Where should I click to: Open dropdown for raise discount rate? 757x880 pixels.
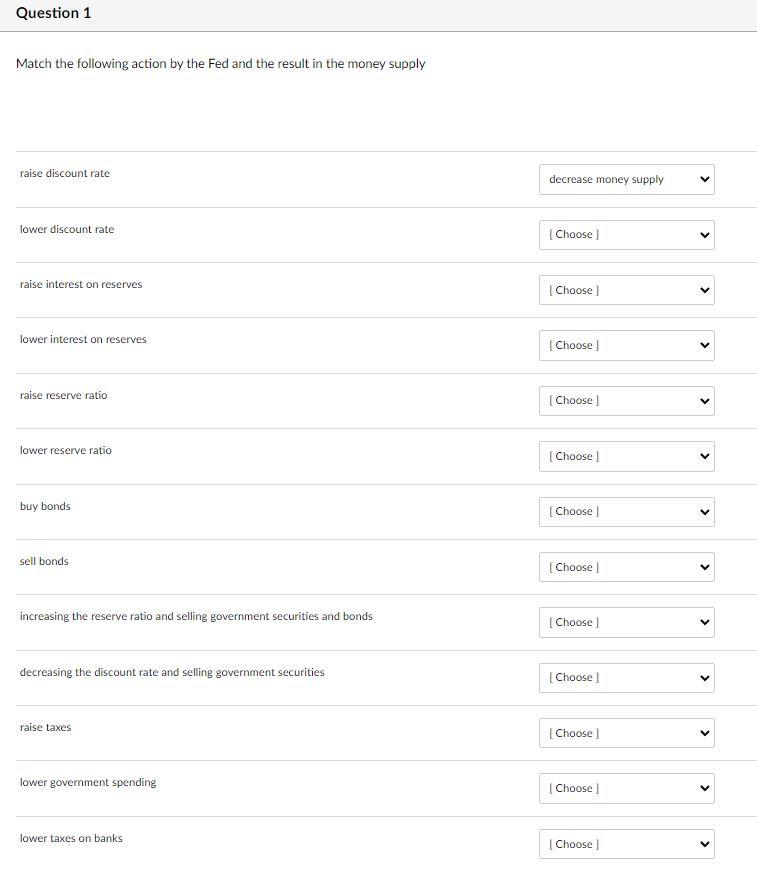[x=627, y=180]
